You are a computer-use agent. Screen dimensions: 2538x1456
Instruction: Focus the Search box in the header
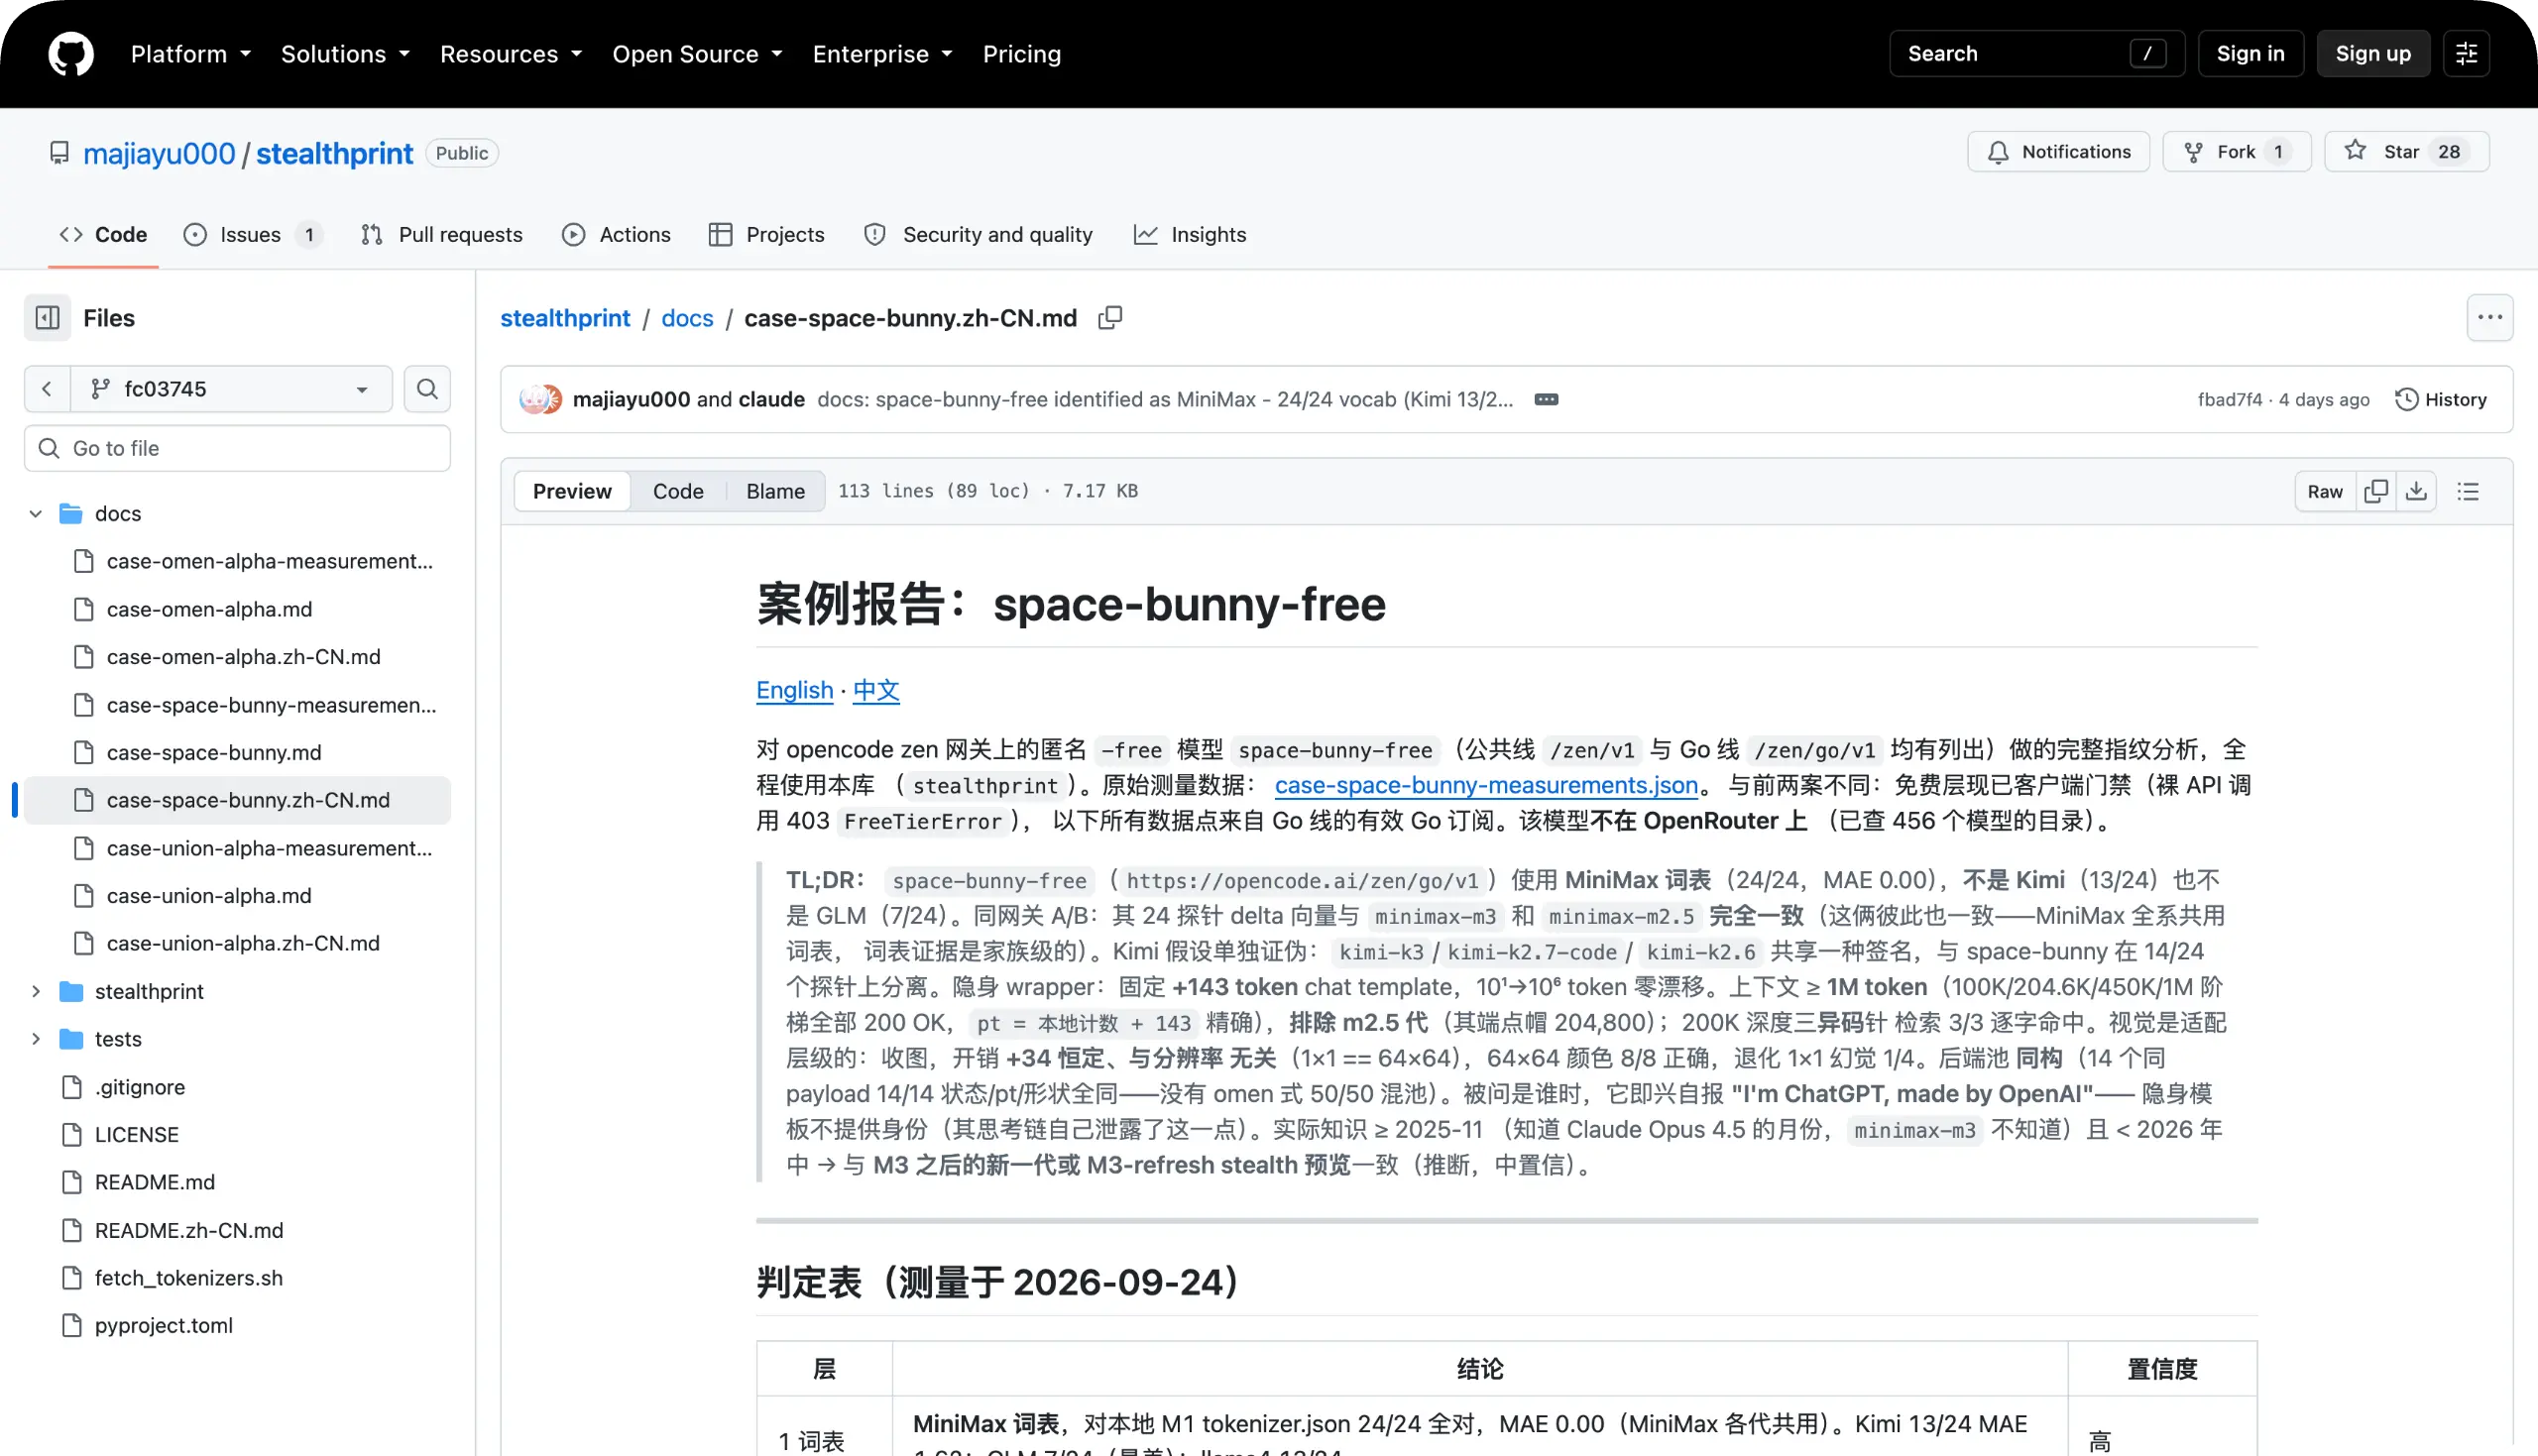coord(2036,54)
